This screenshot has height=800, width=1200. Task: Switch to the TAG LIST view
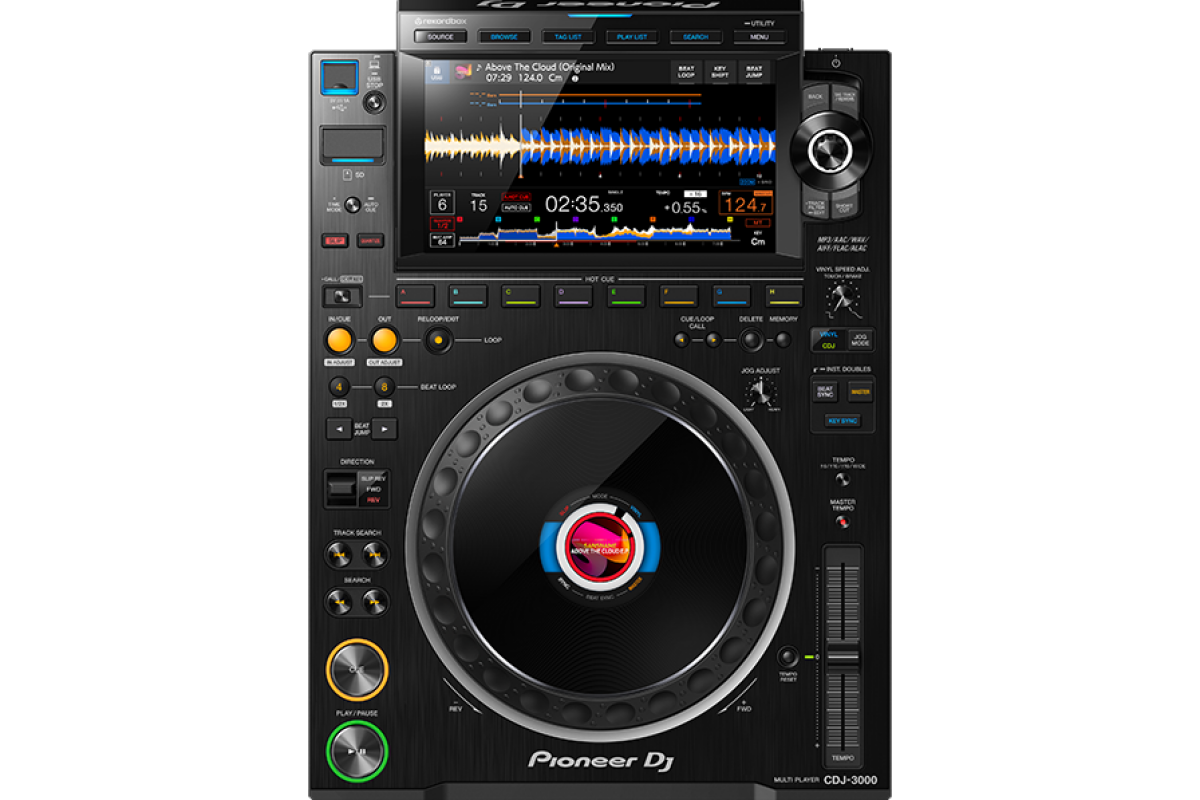[568, 37]
